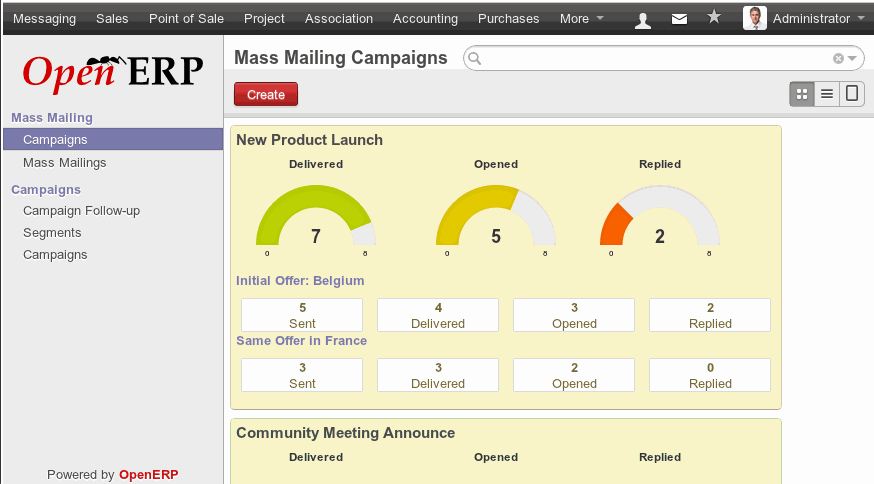This screenshot has width=874, height=484.
Task: Open the Community Meeting Announce campaign
Action: [x=346, y=433]
